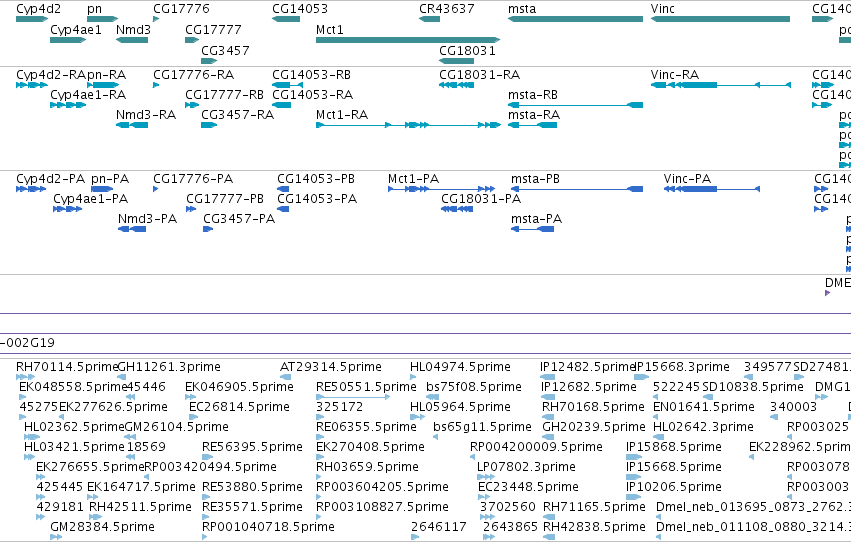This screenshot has width=851, height=542.
Task: Select the Cyp4d2-RA transcript label
Action: coord(51,74)
